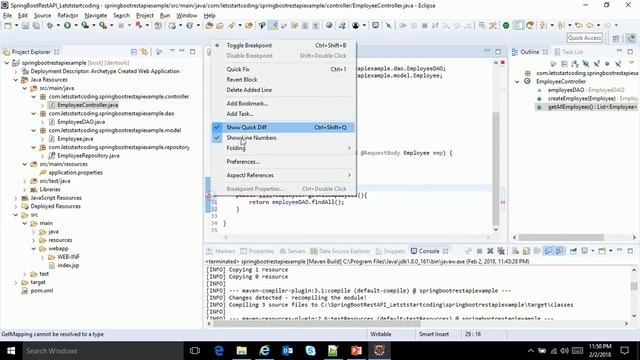
Task: Open Preferences from context menu
Action: tap(283, 162)
